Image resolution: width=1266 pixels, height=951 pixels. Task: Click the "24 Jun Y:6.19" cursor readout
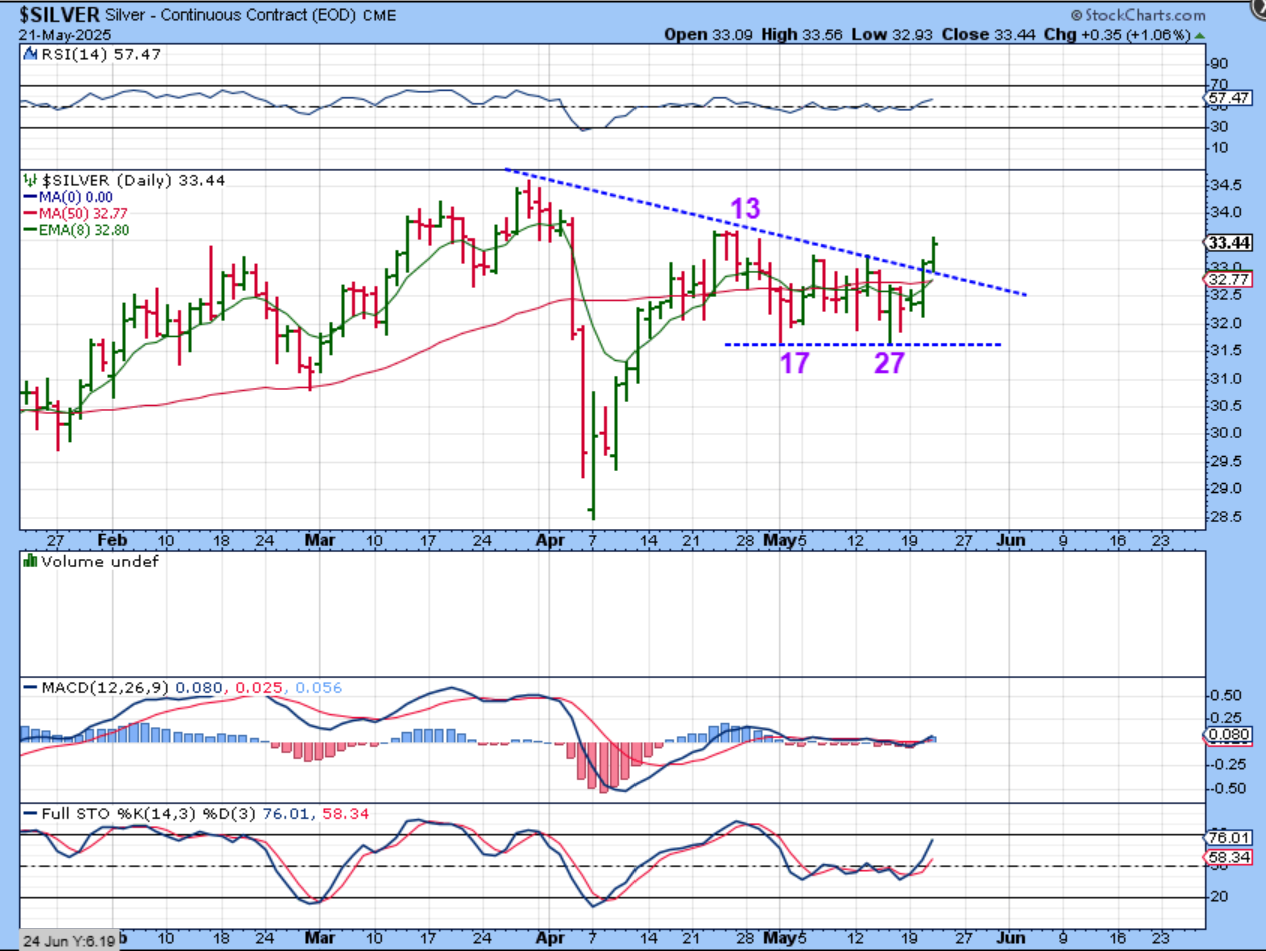click(x=68, y=941)
